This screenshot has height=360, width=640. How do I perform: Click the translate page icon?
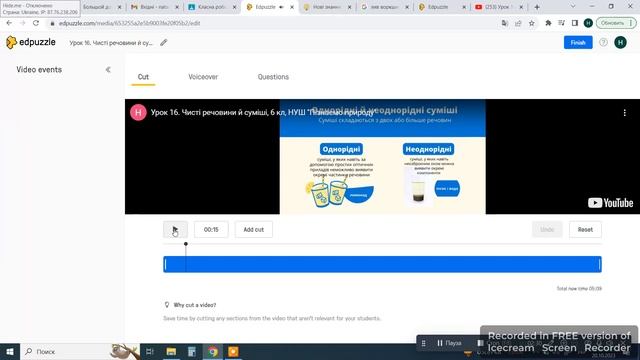505,23
